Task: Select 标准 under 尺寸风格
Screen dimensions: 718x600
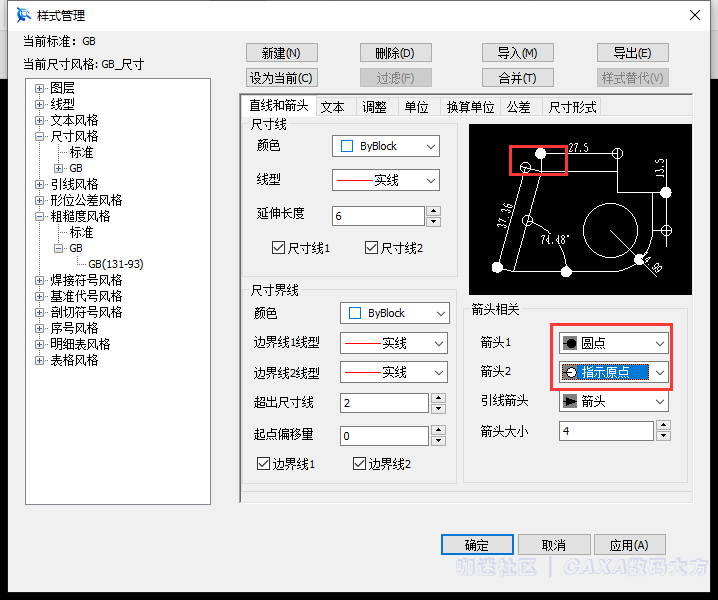Action: (82, 152)
